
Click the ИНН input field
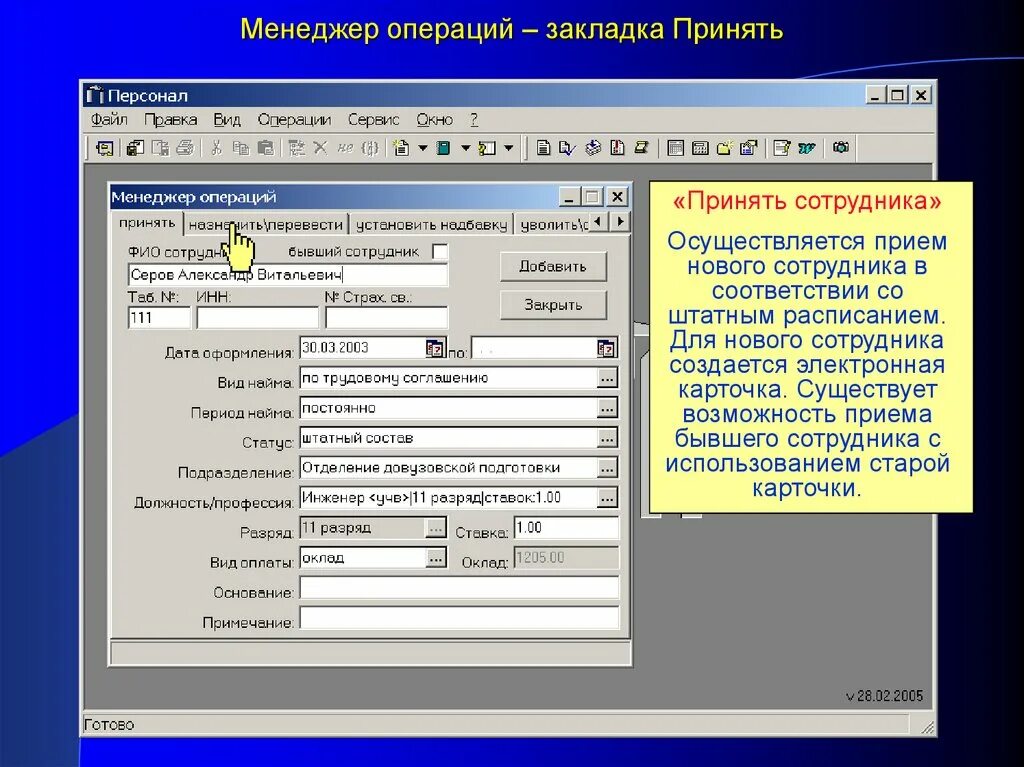point(257,318)
